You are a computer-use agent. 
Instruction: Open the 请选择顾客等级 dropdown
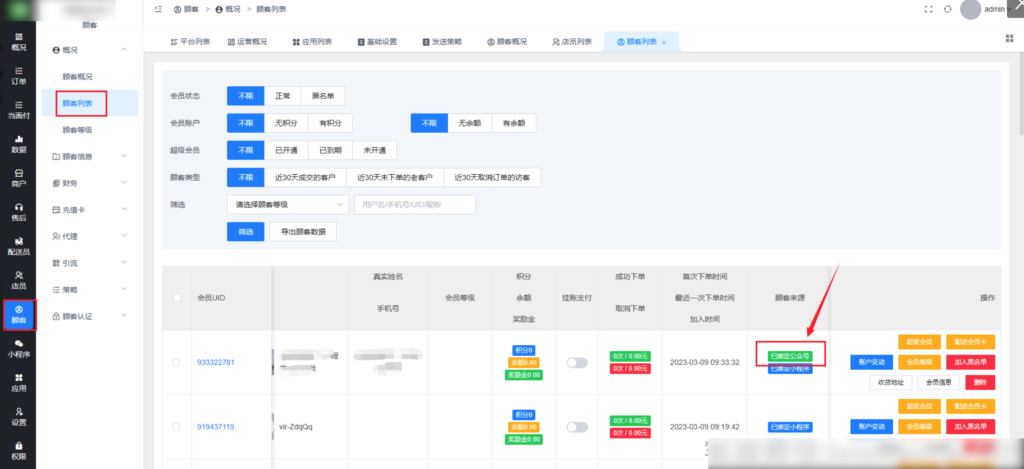(x=286, y=204)
